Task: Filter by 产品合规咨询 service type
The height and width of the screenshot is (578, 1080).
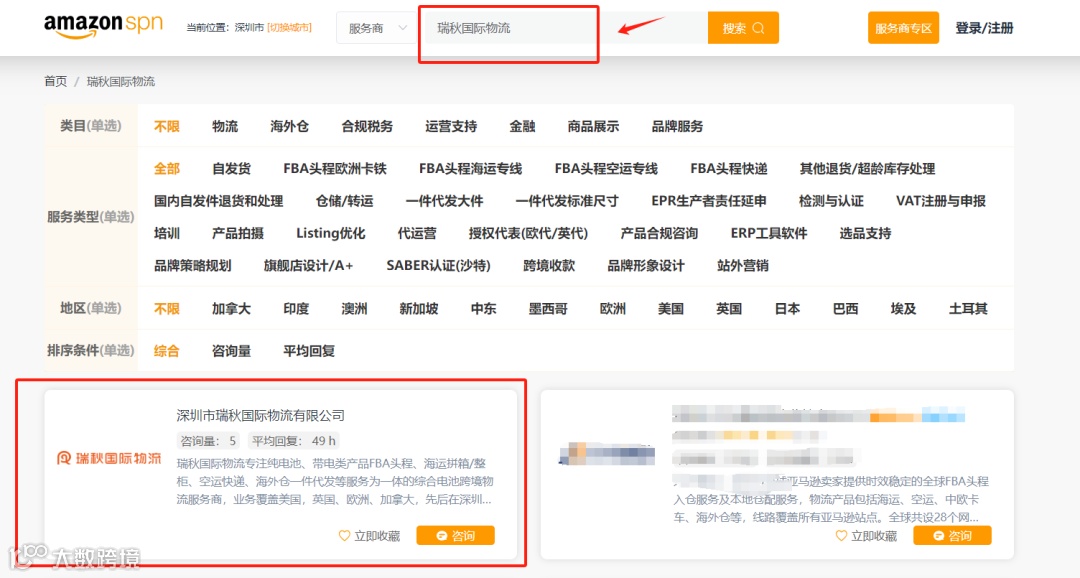Action: pyautogui.click(x=659, y=233)
